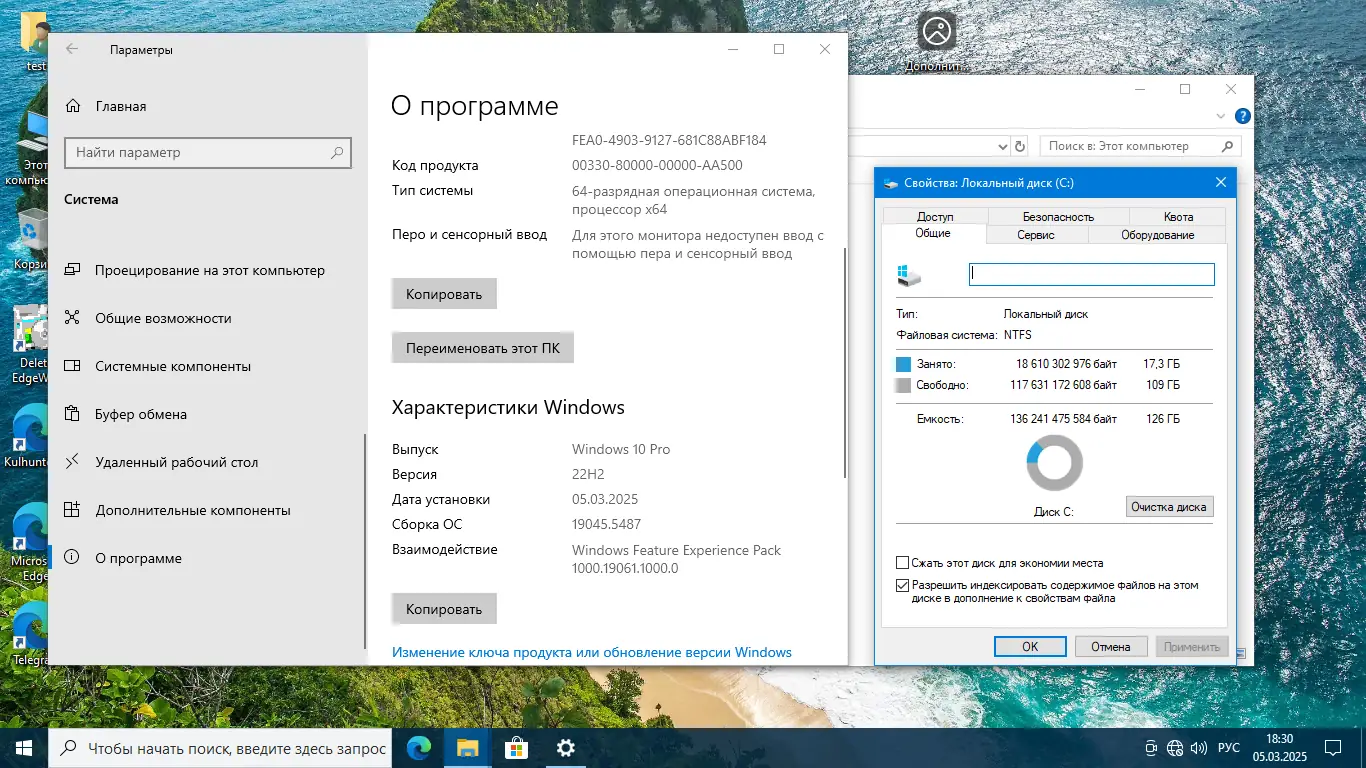Image resolution: width=1366 pixels, height=768 pixels.
Task: Click the Settings gear on the taskbar
Action: click(x=565, y=748)
